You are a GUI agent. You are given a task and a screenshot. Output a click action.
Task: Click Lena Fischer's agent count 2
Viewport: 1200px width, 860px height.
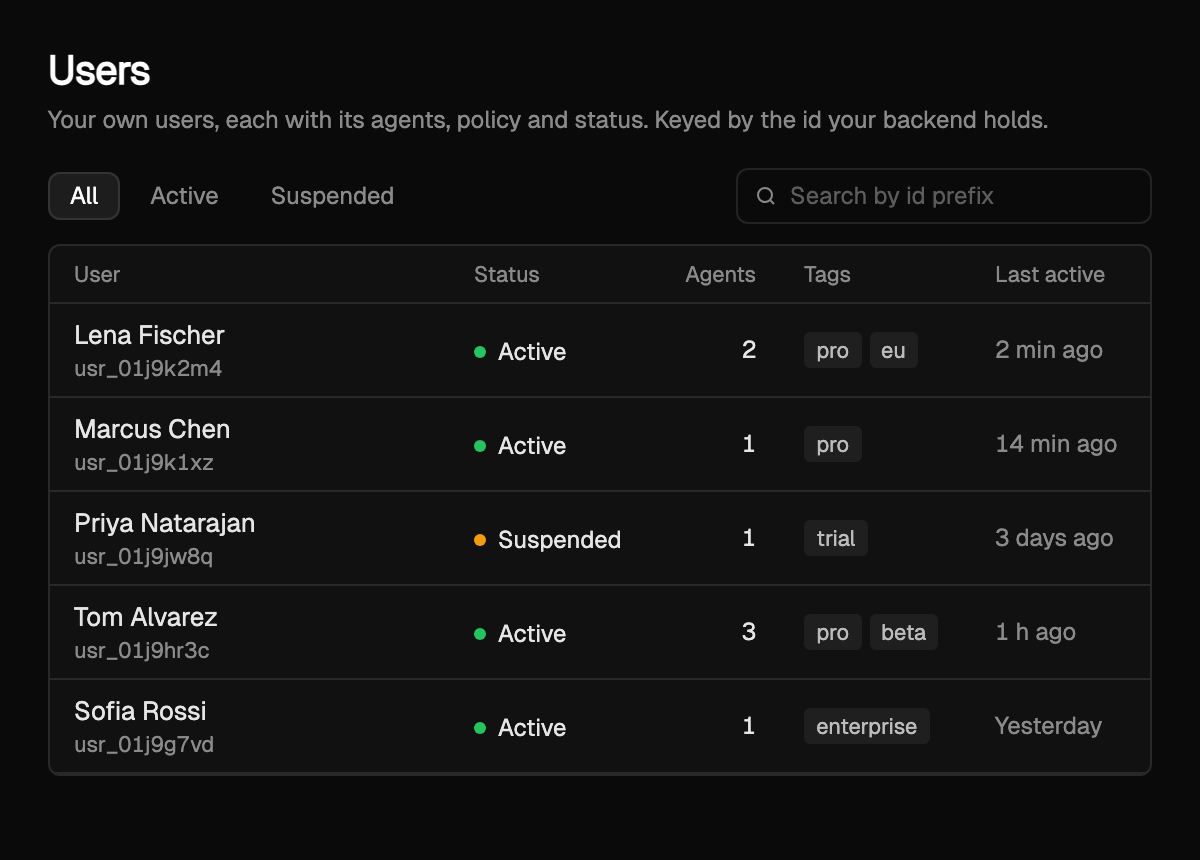(x=749, y=350)
